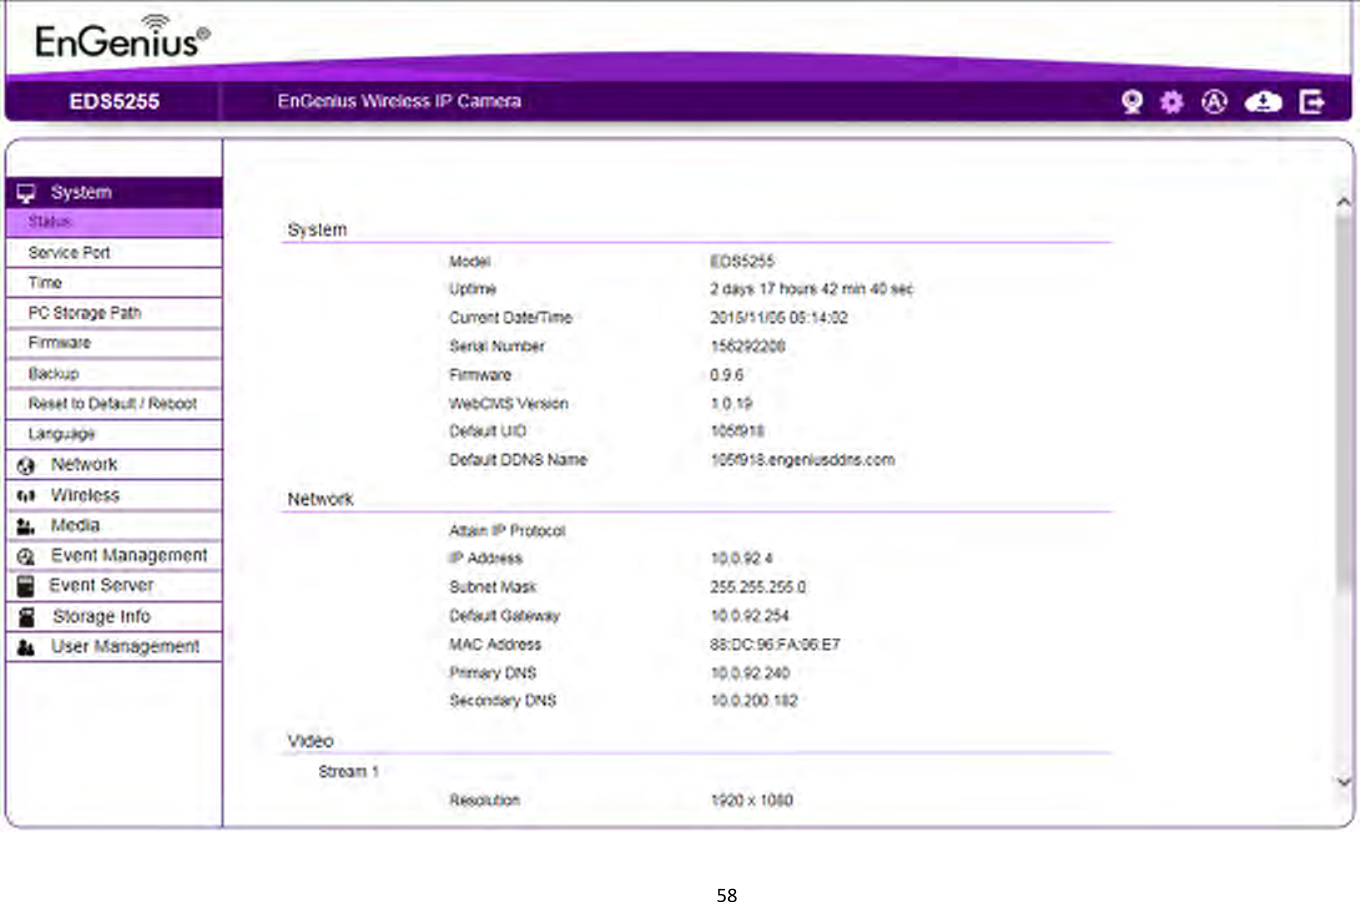Open the Backup page
The width and height of the screenshot is (1360, 902).
coord(114,373)
